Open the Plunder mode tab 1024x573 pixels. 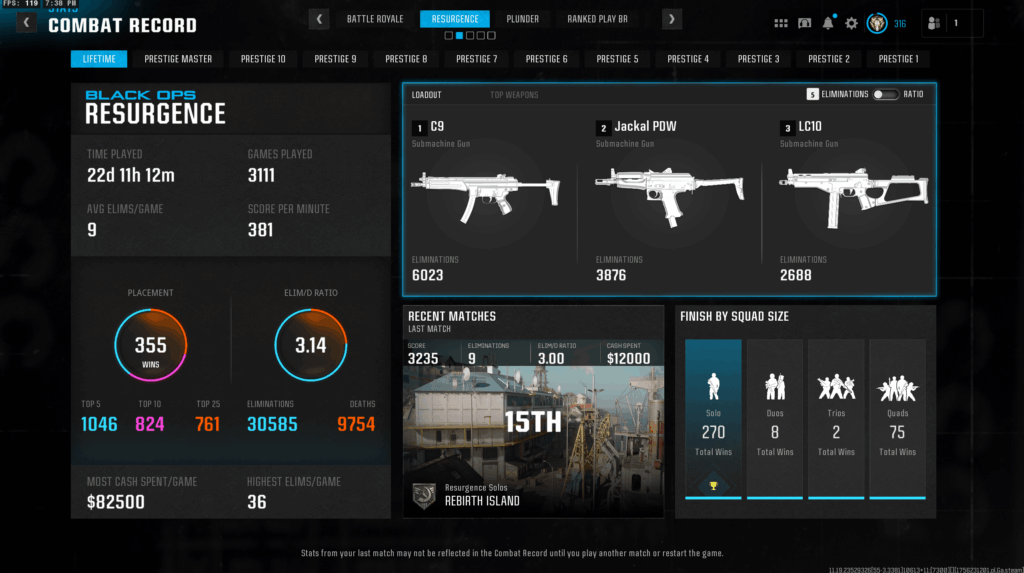point(522,19)
